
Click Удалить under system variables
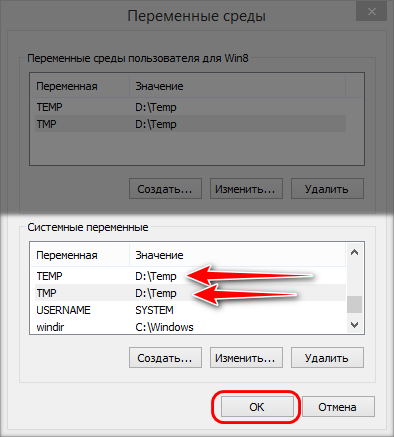pos(327,358)
